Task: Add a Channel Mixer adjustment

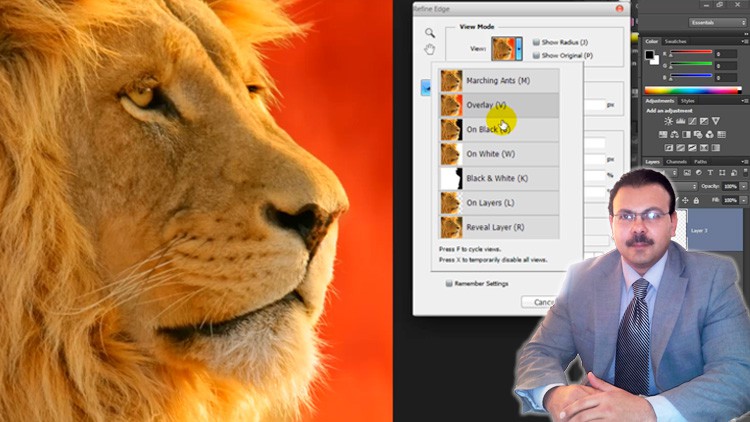Action: tap(710, 134)
